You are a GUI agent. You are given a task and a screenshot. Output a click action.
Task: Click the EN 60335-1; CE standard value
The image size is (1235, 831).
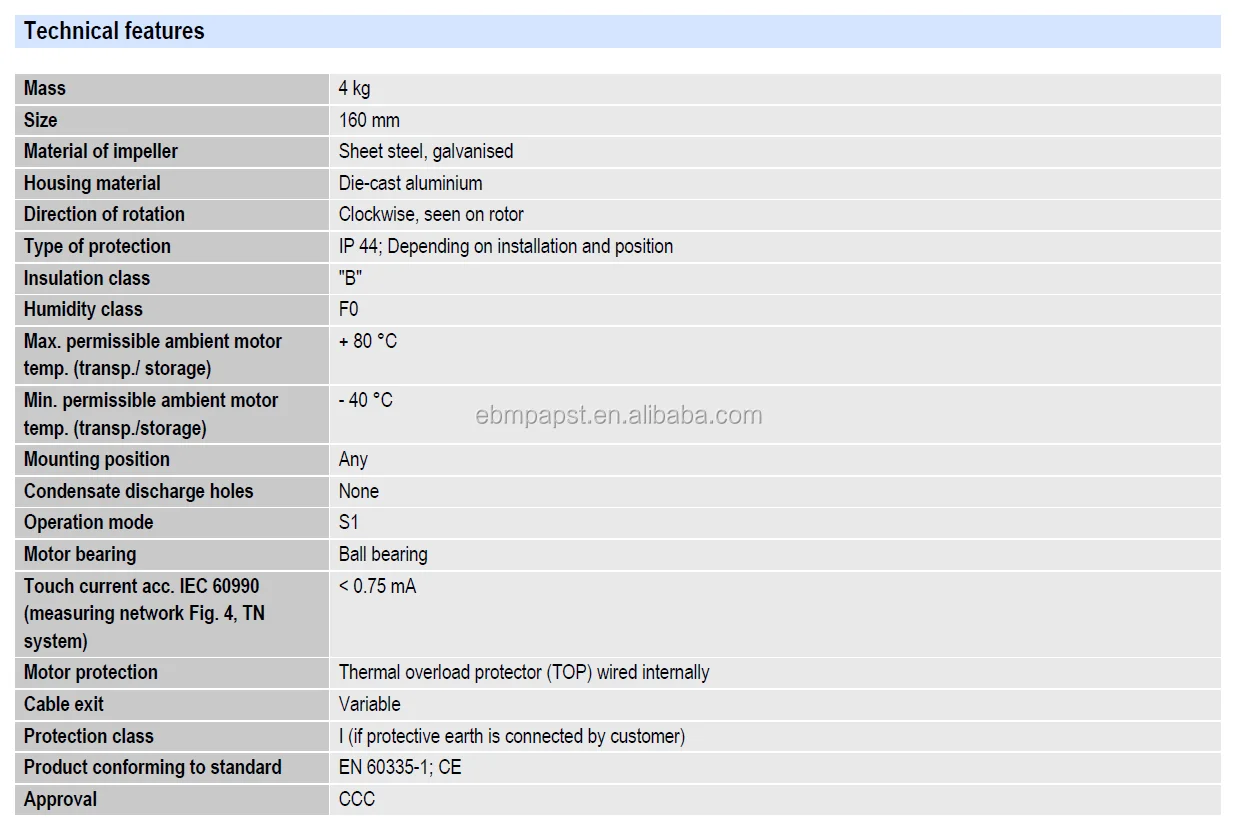pos(400,767)
